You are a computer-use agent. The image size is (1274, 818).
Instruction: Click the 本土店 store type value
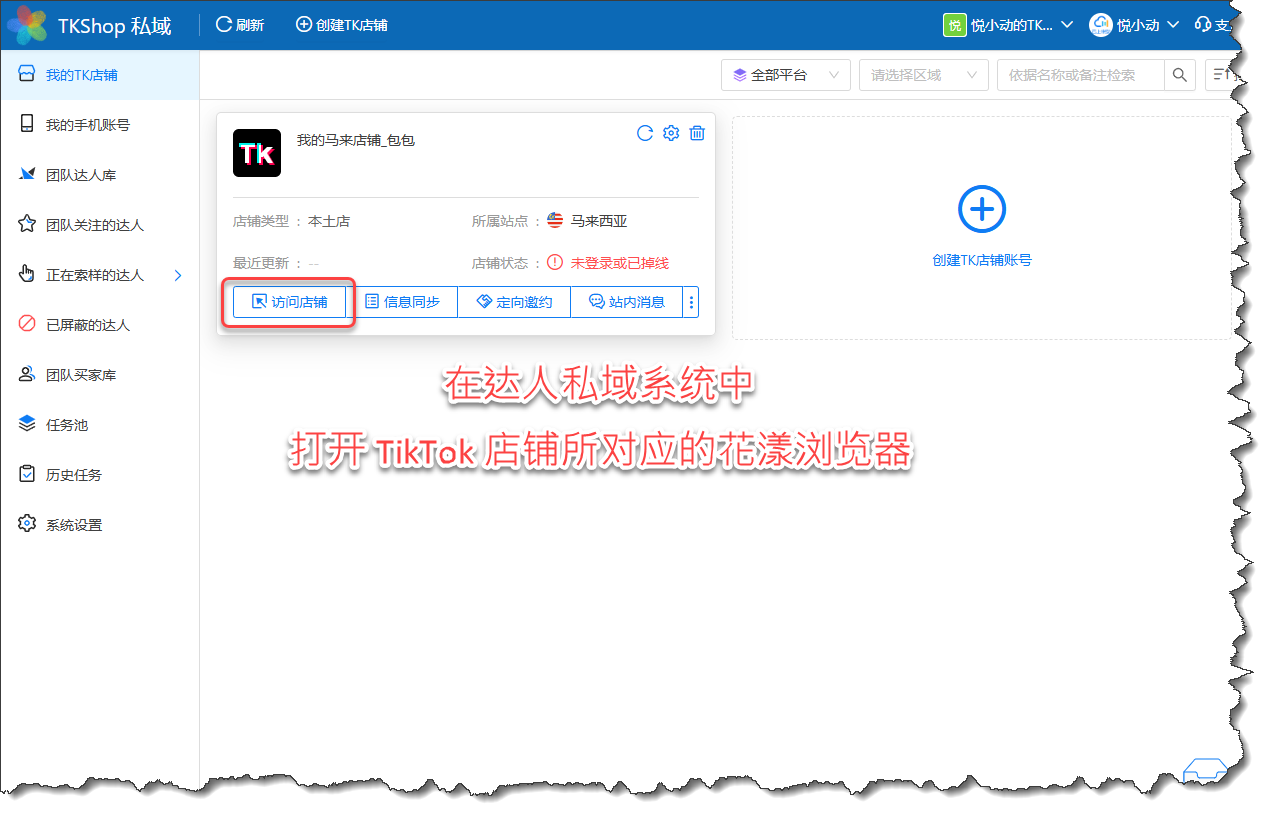pyautogui.click(x=329, y=221)
